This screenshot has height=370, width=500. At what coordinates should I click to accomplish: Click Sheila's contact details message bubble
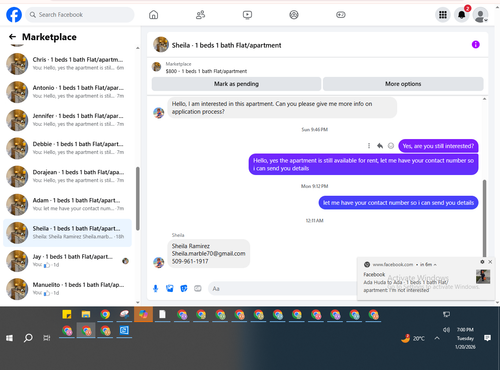pos(209,254)
